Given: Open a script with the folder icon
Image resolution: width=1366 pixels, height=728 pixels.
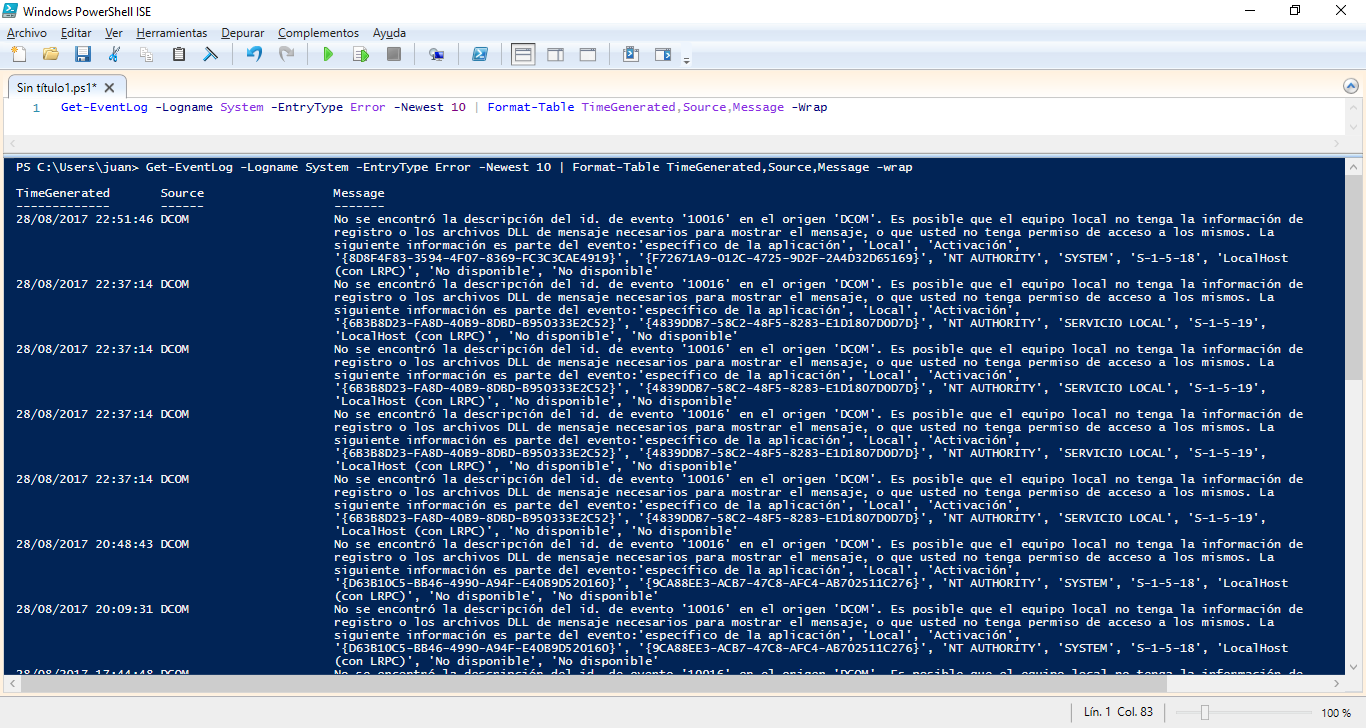Looking at the screenshot, I should 51,54.
